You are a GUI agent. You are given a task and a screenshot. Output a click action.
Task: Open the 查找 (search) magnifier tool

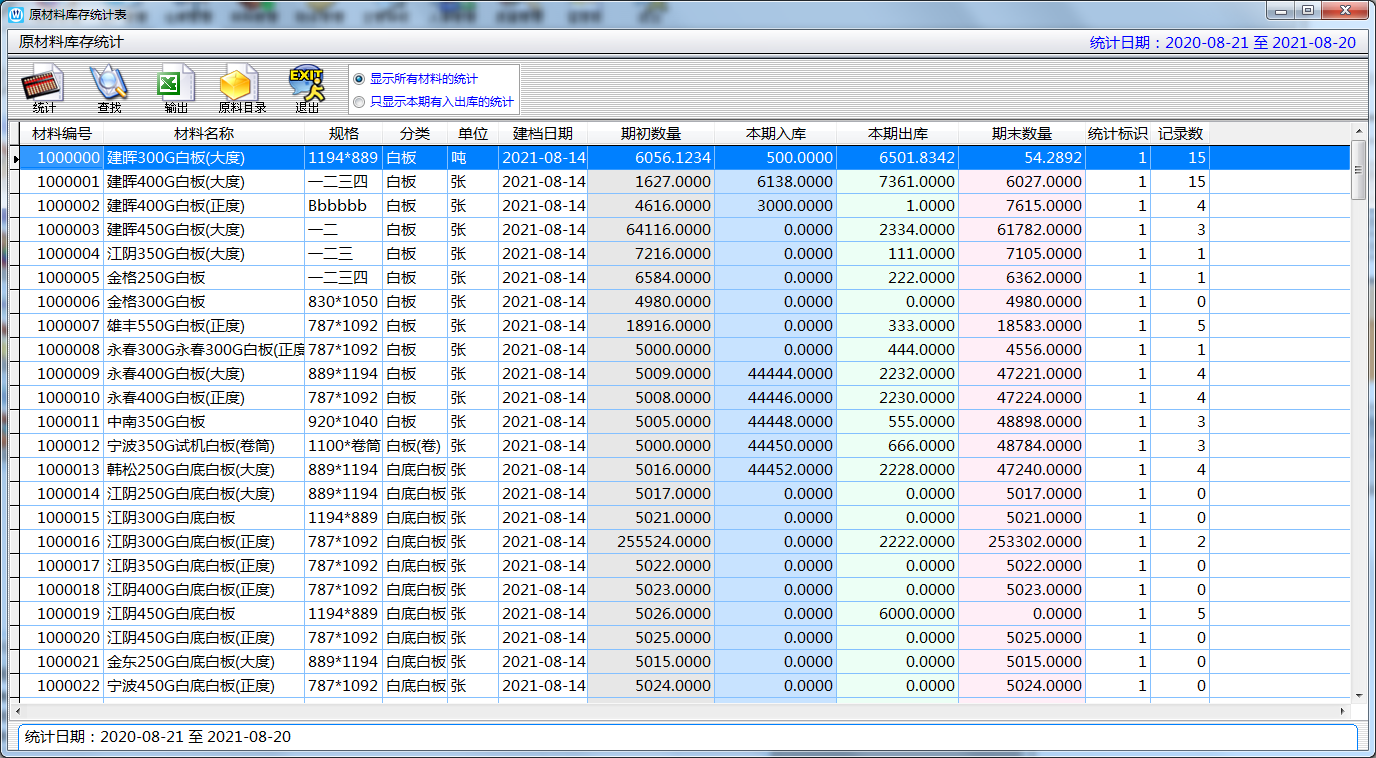pos(109,89)
